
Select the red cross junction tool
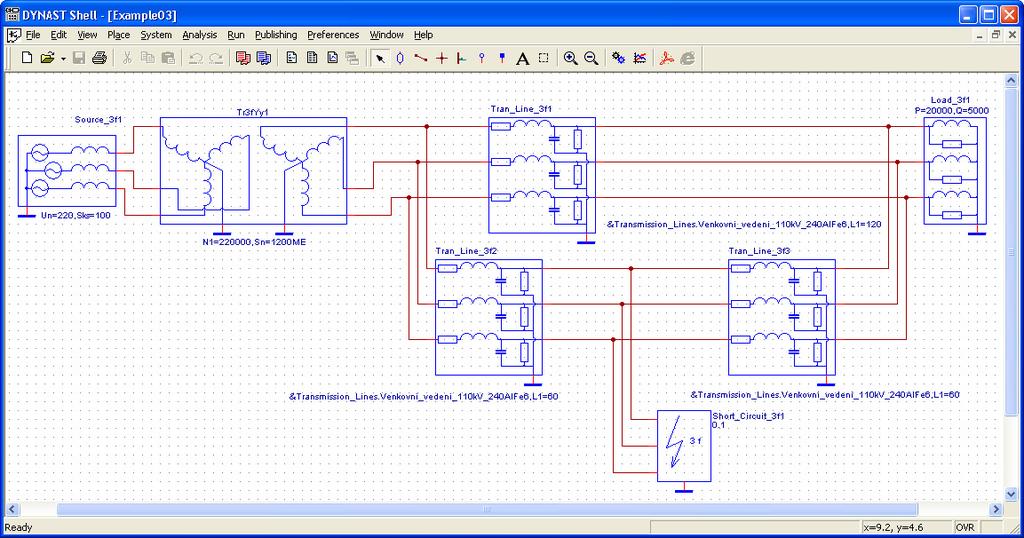[x=441, y=58]
